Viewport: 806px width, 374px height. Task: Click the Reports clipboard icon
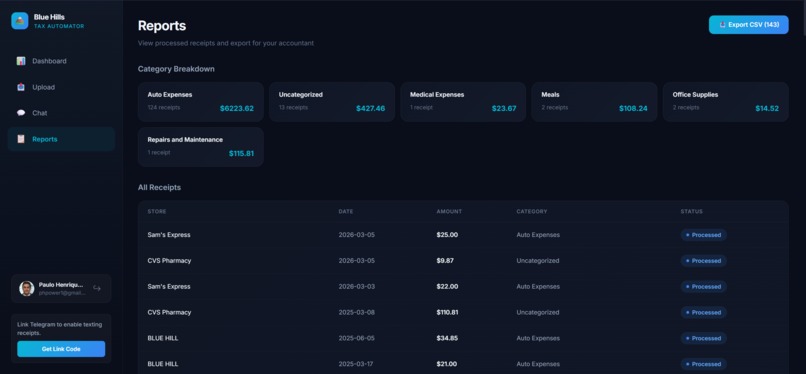point(21,139)
